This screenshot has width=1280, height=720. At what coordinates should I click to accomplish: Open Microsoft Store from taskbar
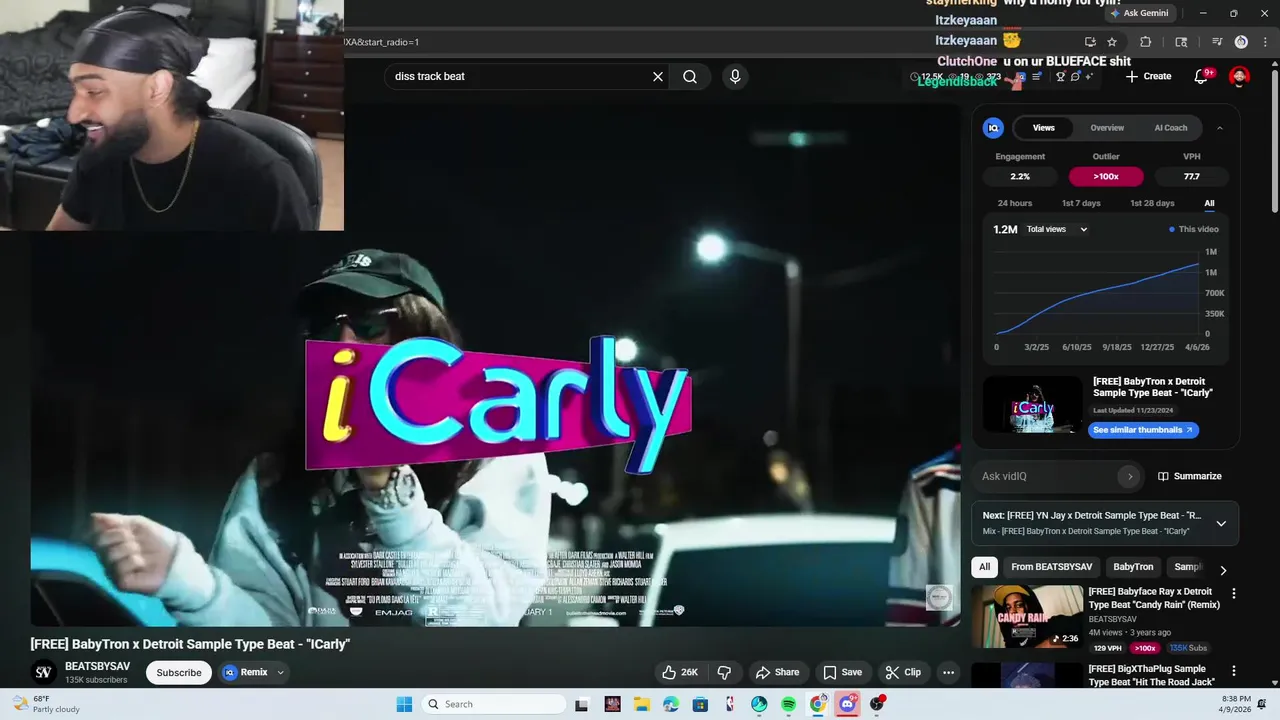click(x=700, y=704)
